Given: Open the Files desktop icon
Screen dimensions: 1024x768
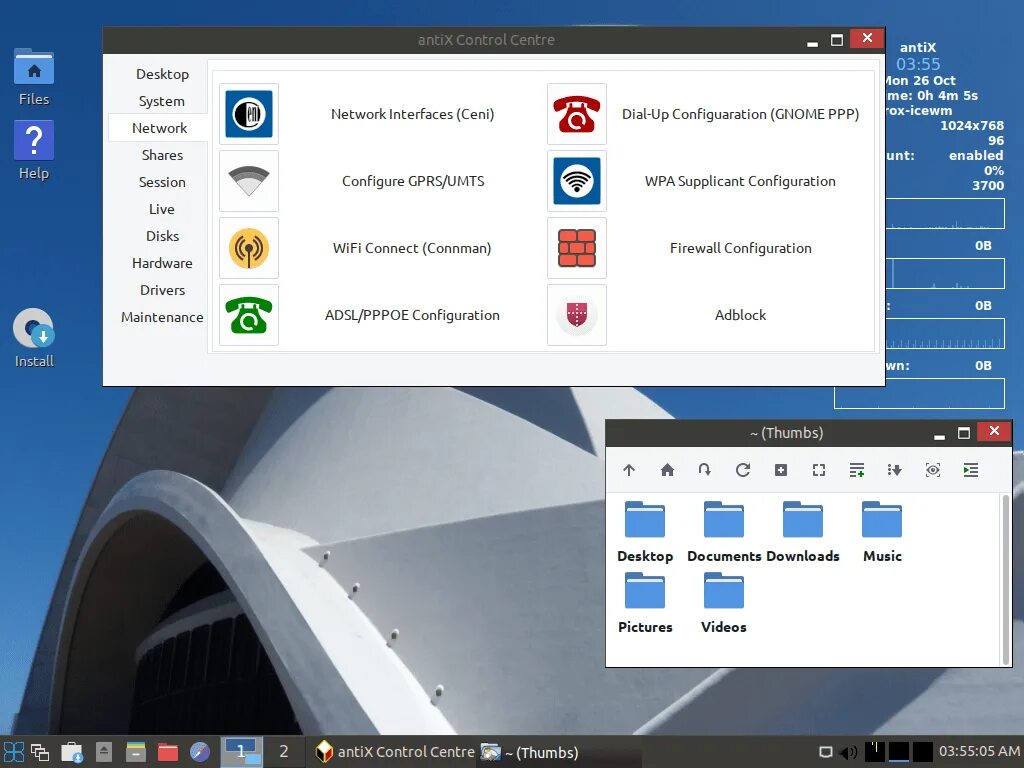Looking at the screenshot, I should pos(34,77).
